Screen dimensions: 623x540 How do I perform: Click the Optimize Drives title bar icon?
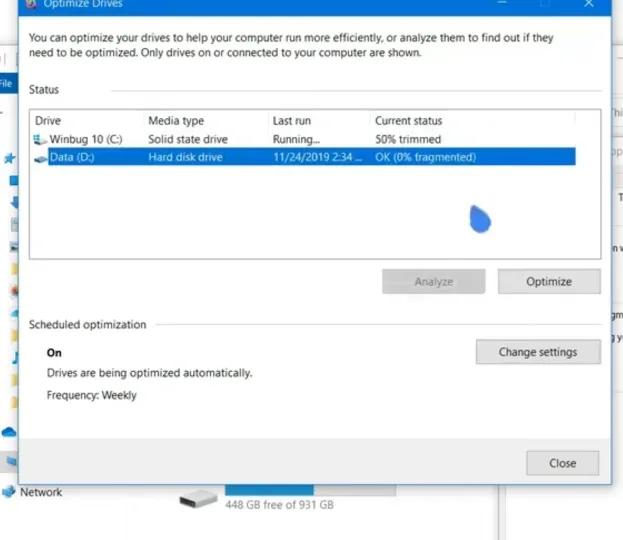pos(31,4)
